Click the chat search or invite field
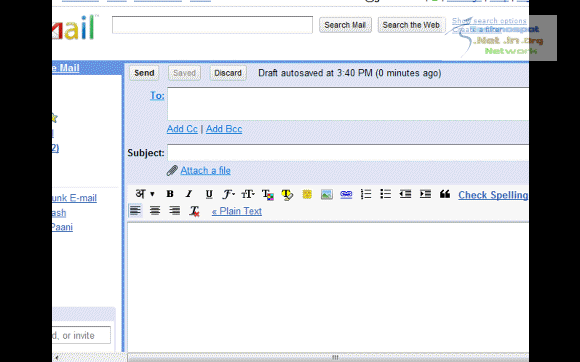This screenshot has height=362, width=580. tap(81, 335)
